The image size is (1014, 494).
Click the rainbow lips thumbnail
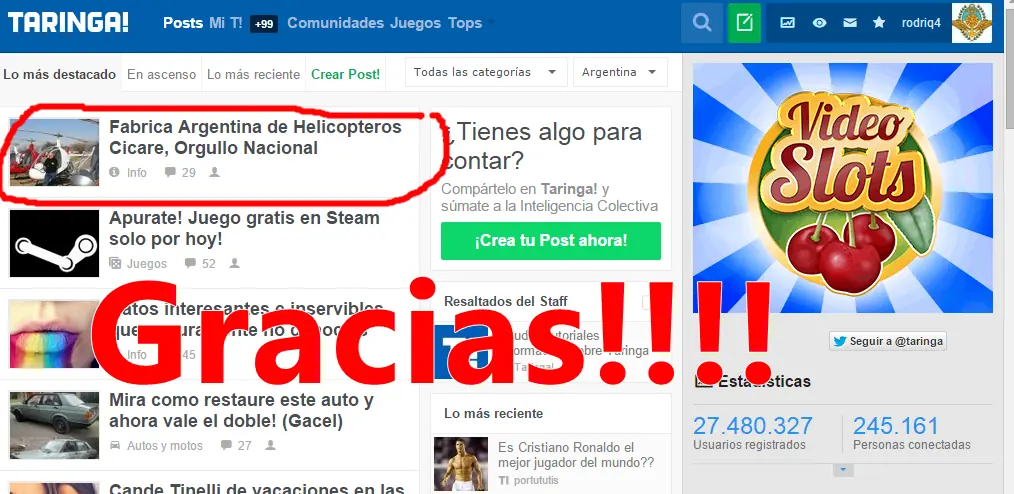tap(54, 334)
